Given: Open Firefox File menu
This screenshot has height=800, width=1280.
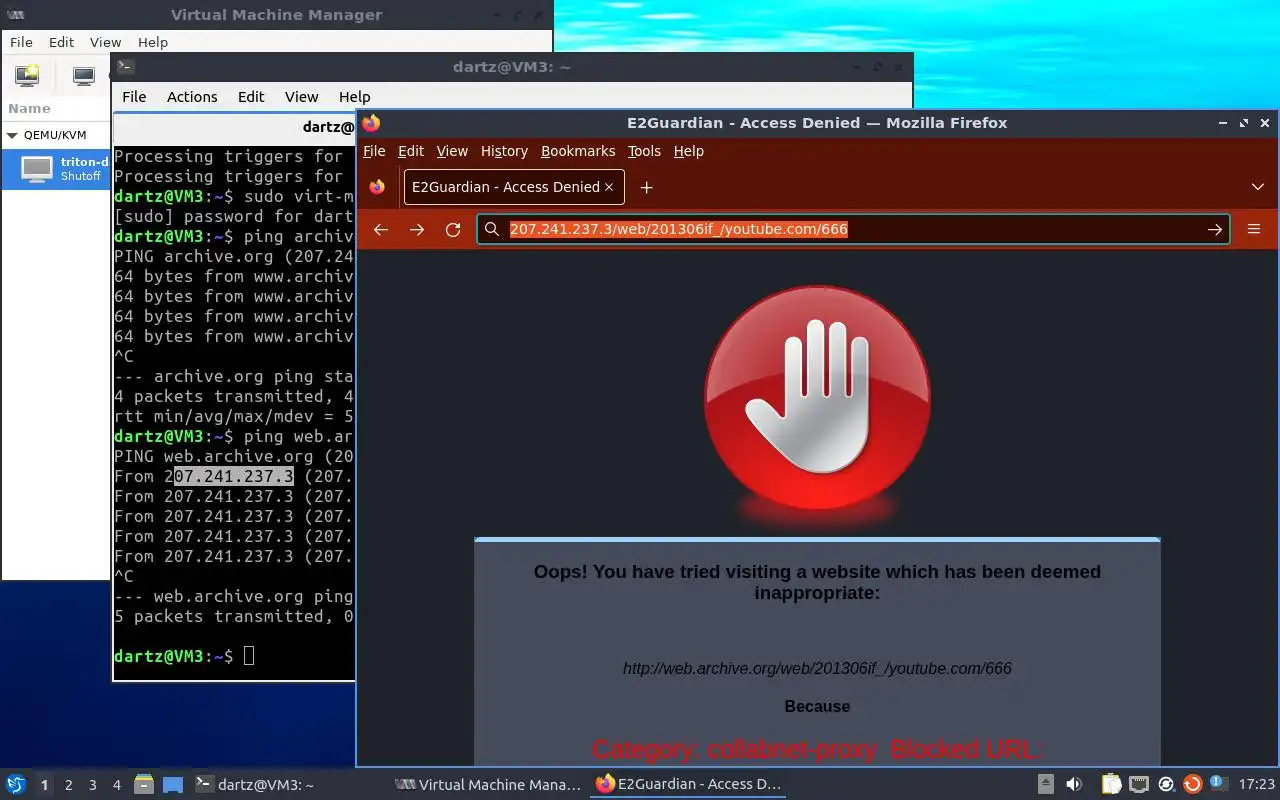Looking at the screenshot, I should coord(374,151).
